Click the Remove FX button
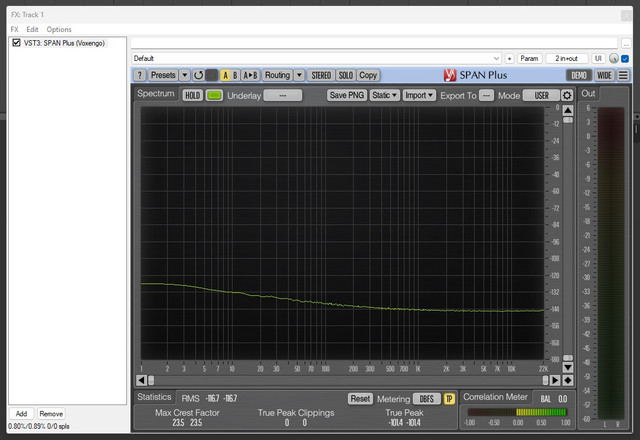Image resolution: width=640 pixels, height=440 pixels. coord(51,414)
